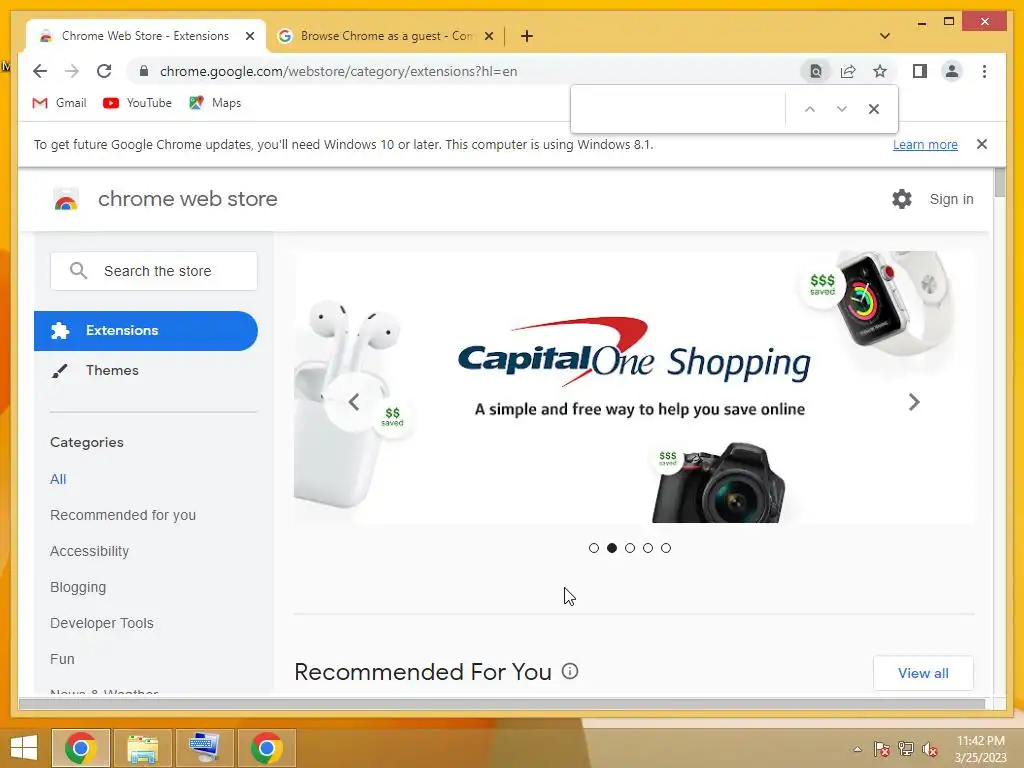Screen dimensions: 1024x768
Task: Select the first carousel dot
Action: click(x=594, y=548)
